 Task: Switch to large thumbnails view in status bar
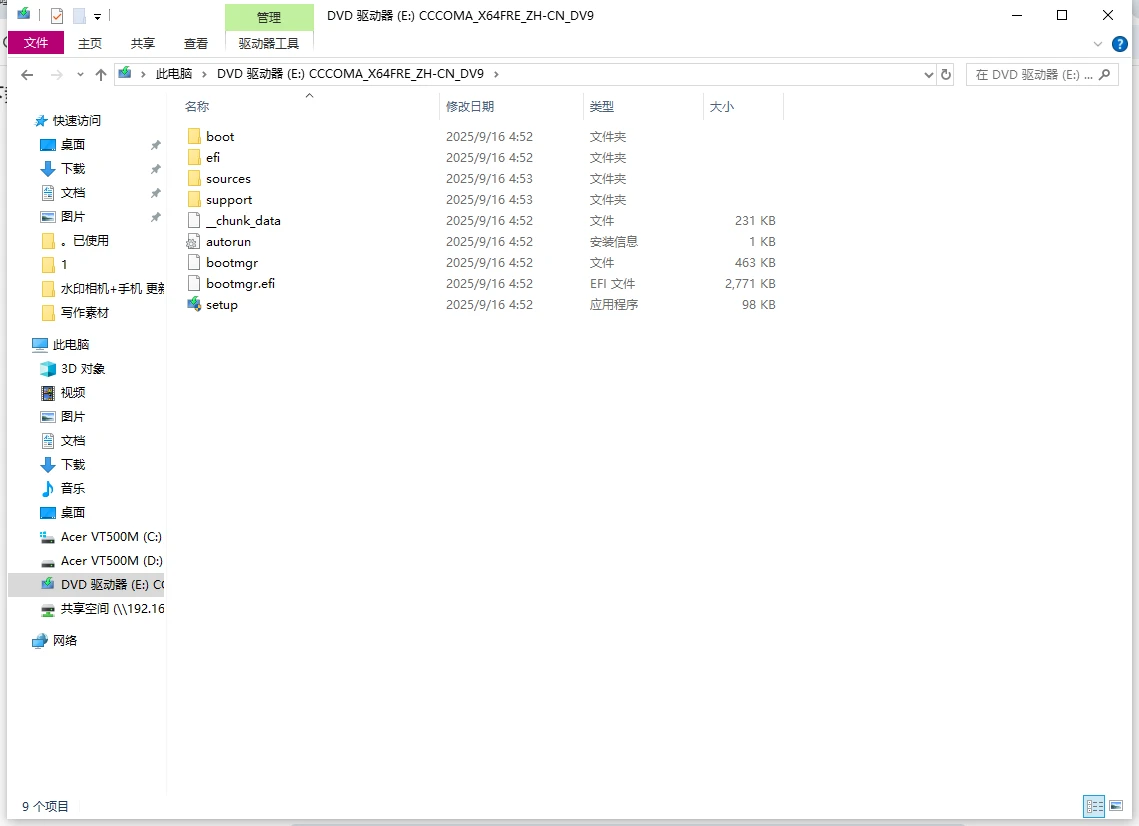point(1117,806)
